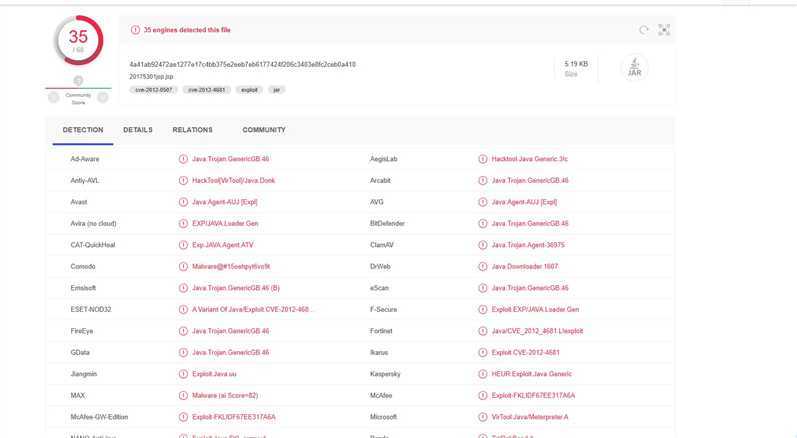Click CAT-QuickHeal's Exp.JAVA.Agent.ATV result
Image resolution: width=797 pixels, height=438 pixels.
point(223,245)
